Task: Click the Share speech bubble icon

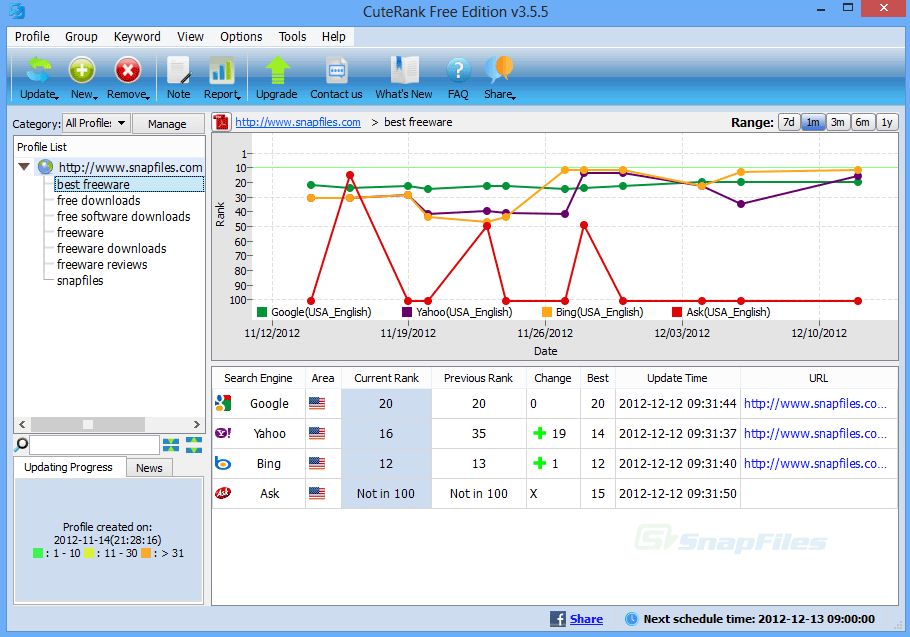Action: [499, 70]
